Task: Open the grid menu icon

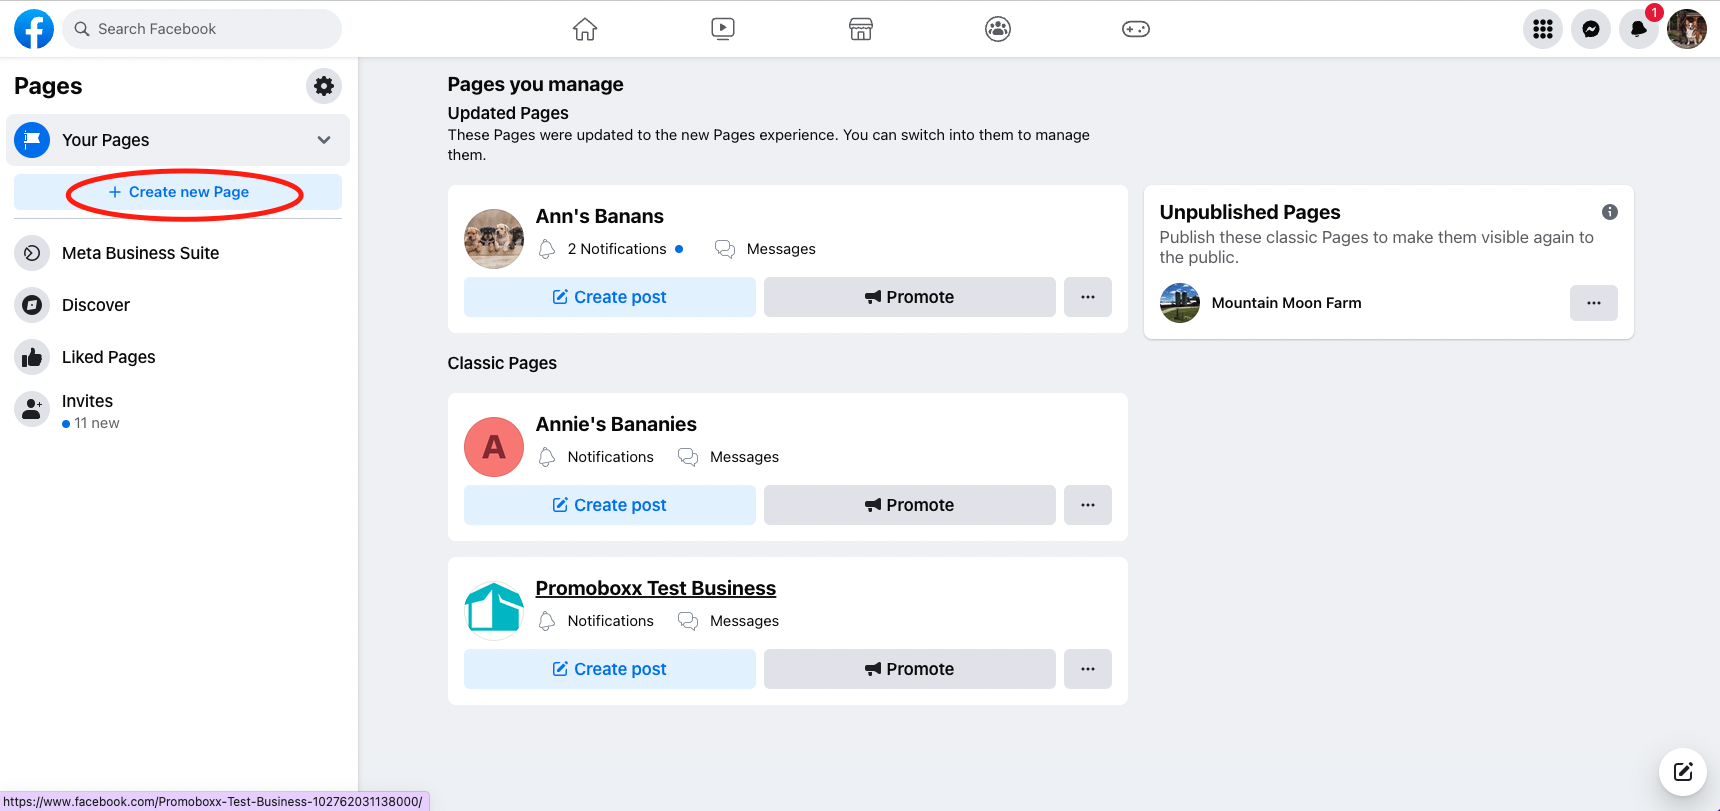Action: click(x=1543, y=29)
